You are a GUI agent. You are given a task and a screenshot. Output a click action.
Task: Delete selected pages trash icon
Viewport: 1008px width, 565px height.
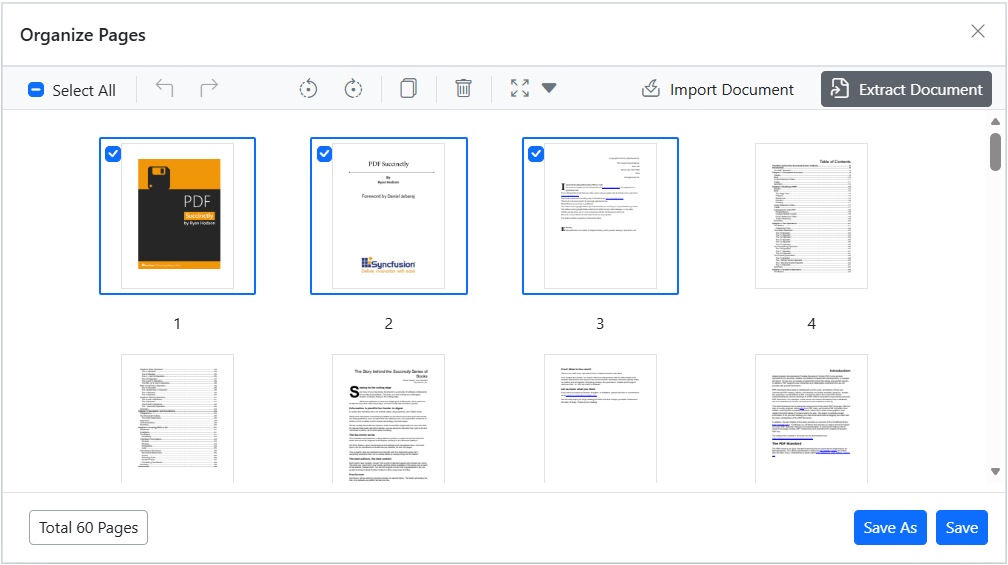coord(464,88)
